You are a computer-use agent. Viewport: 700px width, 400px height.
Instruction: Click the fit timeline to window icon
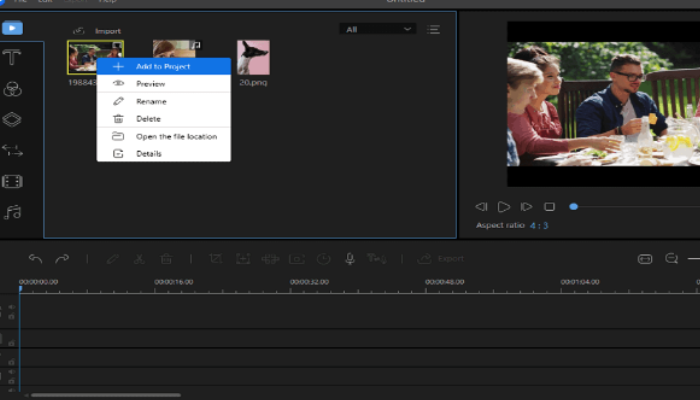click(x=645, y=258)
